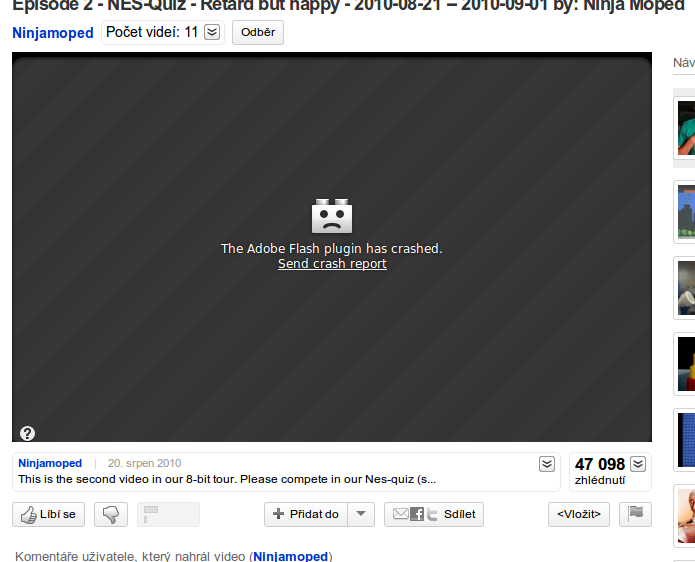Image resolution: width=695 pixels, height=562 pixels.
Task: Open fourth suggested video thumbnail
Action: [x=686, y=364]
